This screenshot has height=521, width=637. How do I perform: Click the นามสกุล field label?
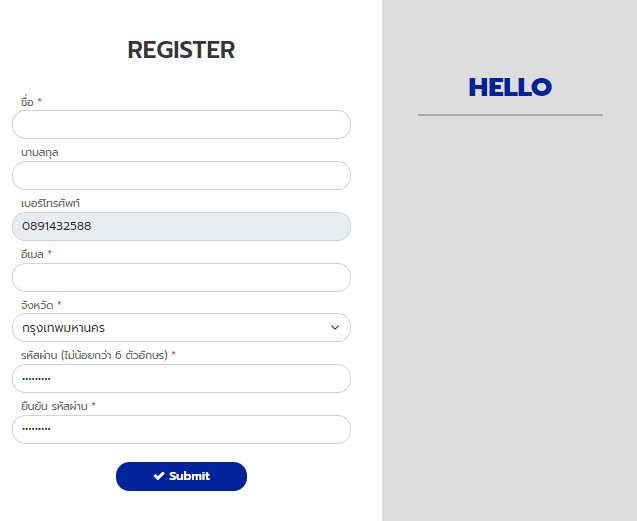40,153
